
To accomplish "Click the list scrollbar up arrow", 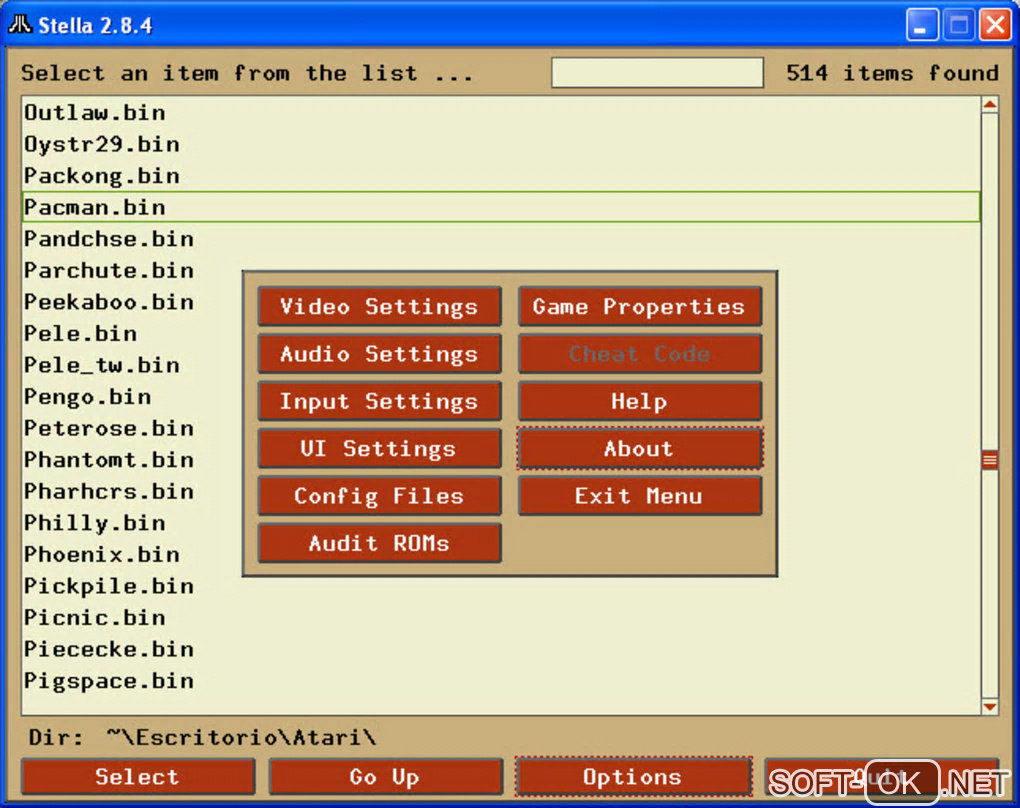I will [x=990, y=105].
